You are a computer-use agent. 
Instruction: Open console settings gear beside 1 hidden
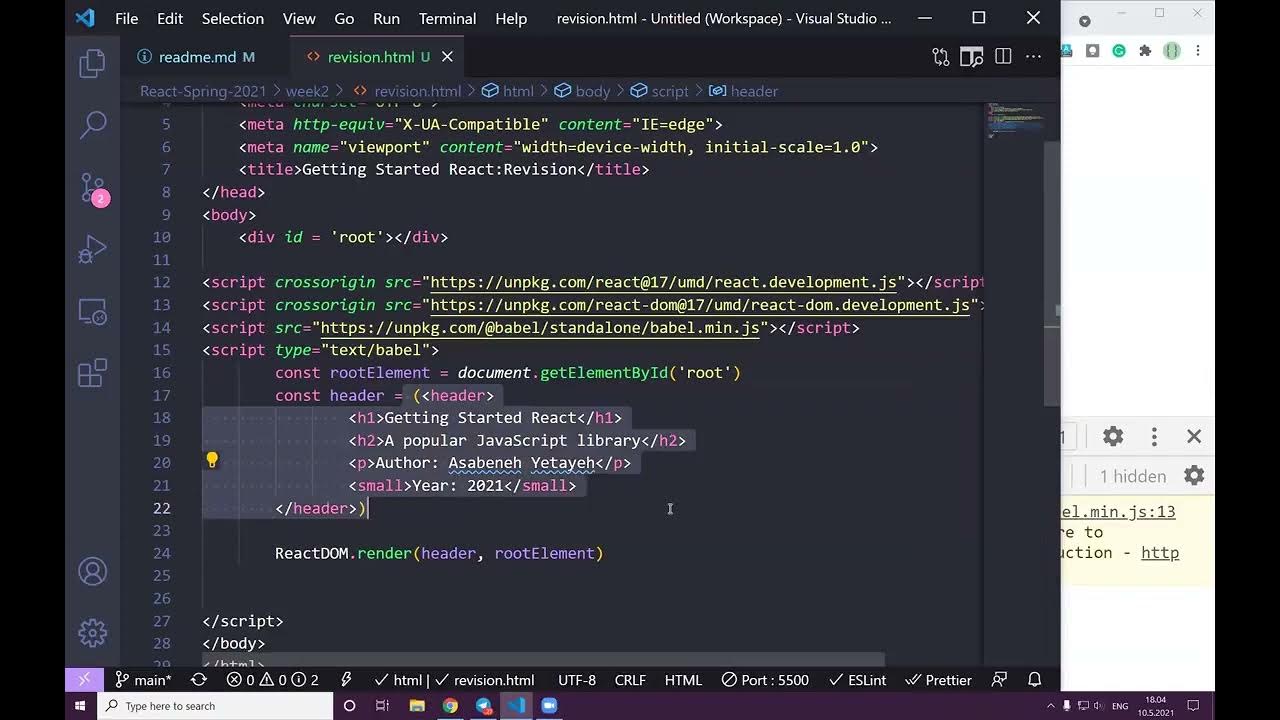(1194, 476)
